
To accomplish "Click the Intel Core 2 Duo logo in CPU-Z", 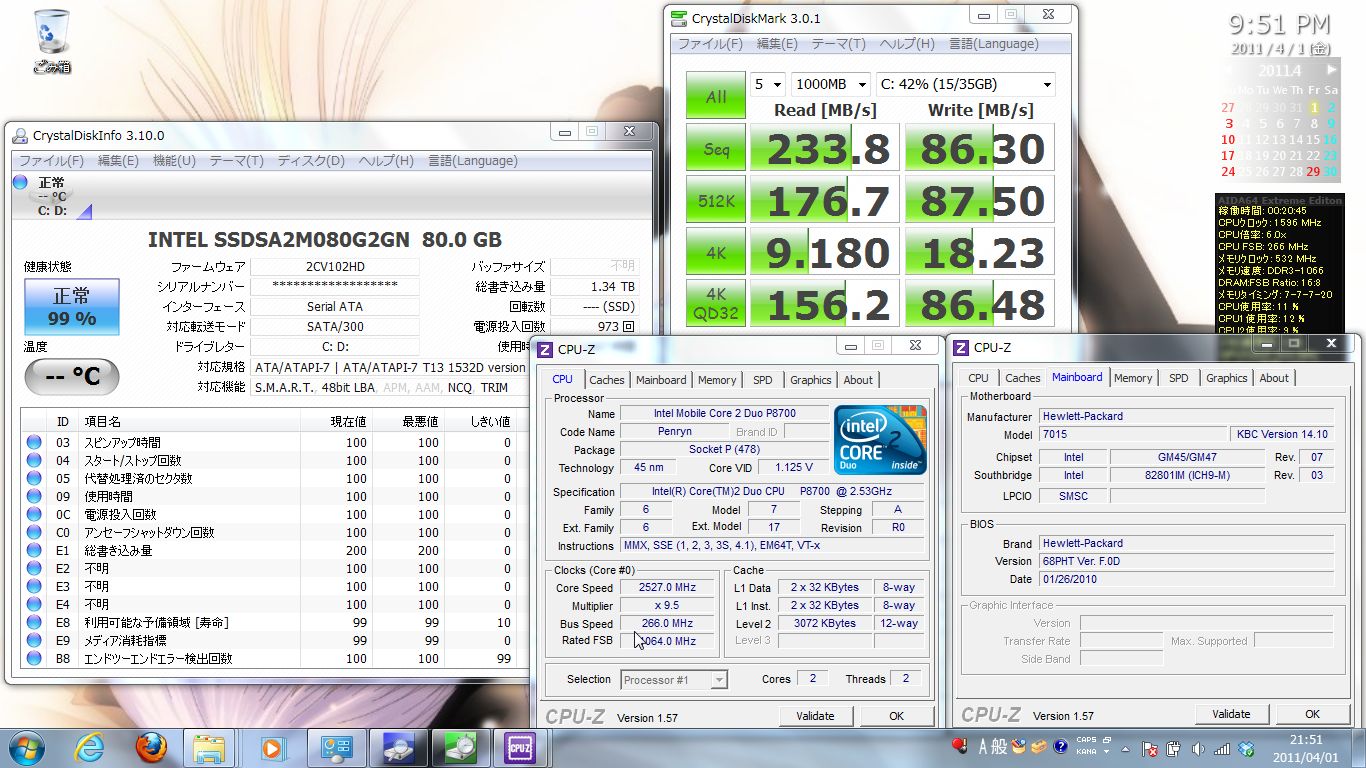I will tap(880, 440).
